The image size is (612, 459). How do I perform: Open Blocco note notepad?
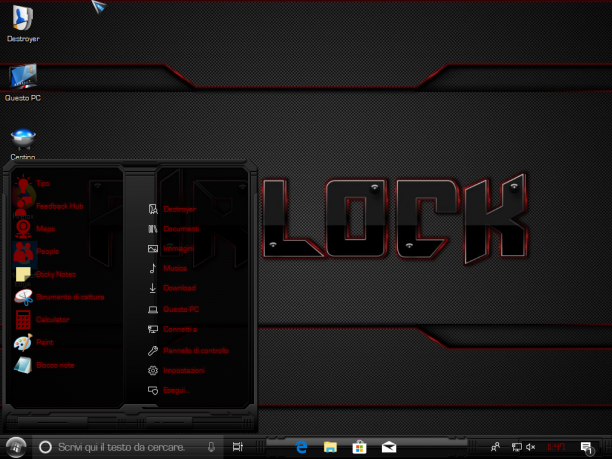point(44,365)
